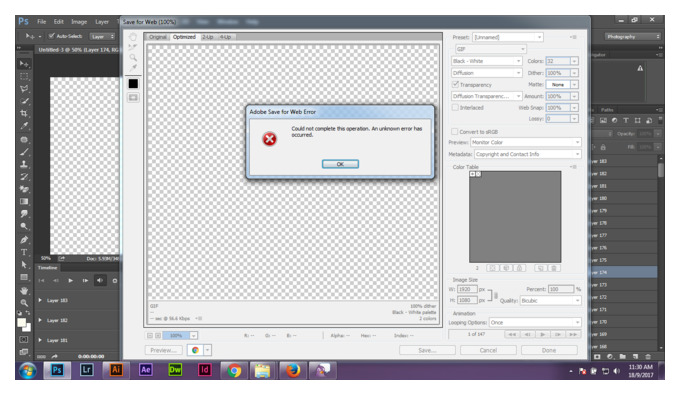Select the Move tool in the Photoshop toolbar
Image resolution: width=680 pixels, height=395 pixels.
point(24,64)
